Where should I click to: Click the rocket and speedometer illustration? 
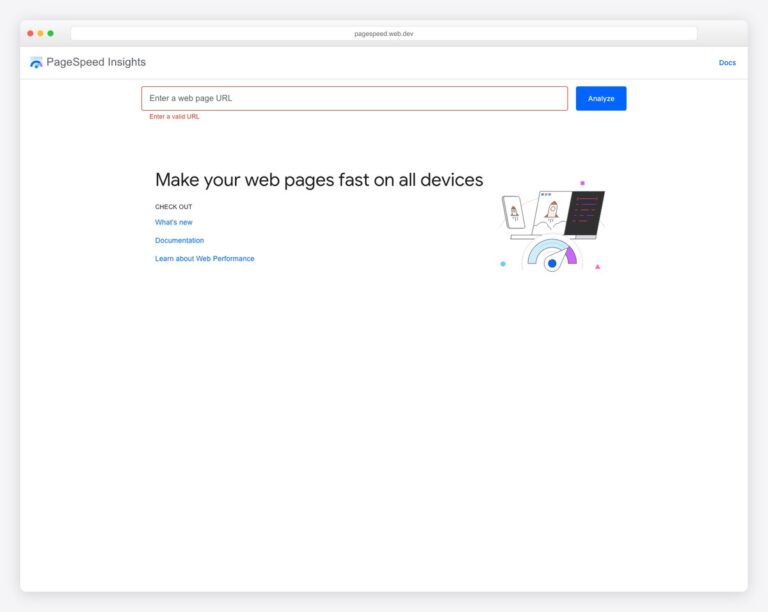tap(552, 226)
